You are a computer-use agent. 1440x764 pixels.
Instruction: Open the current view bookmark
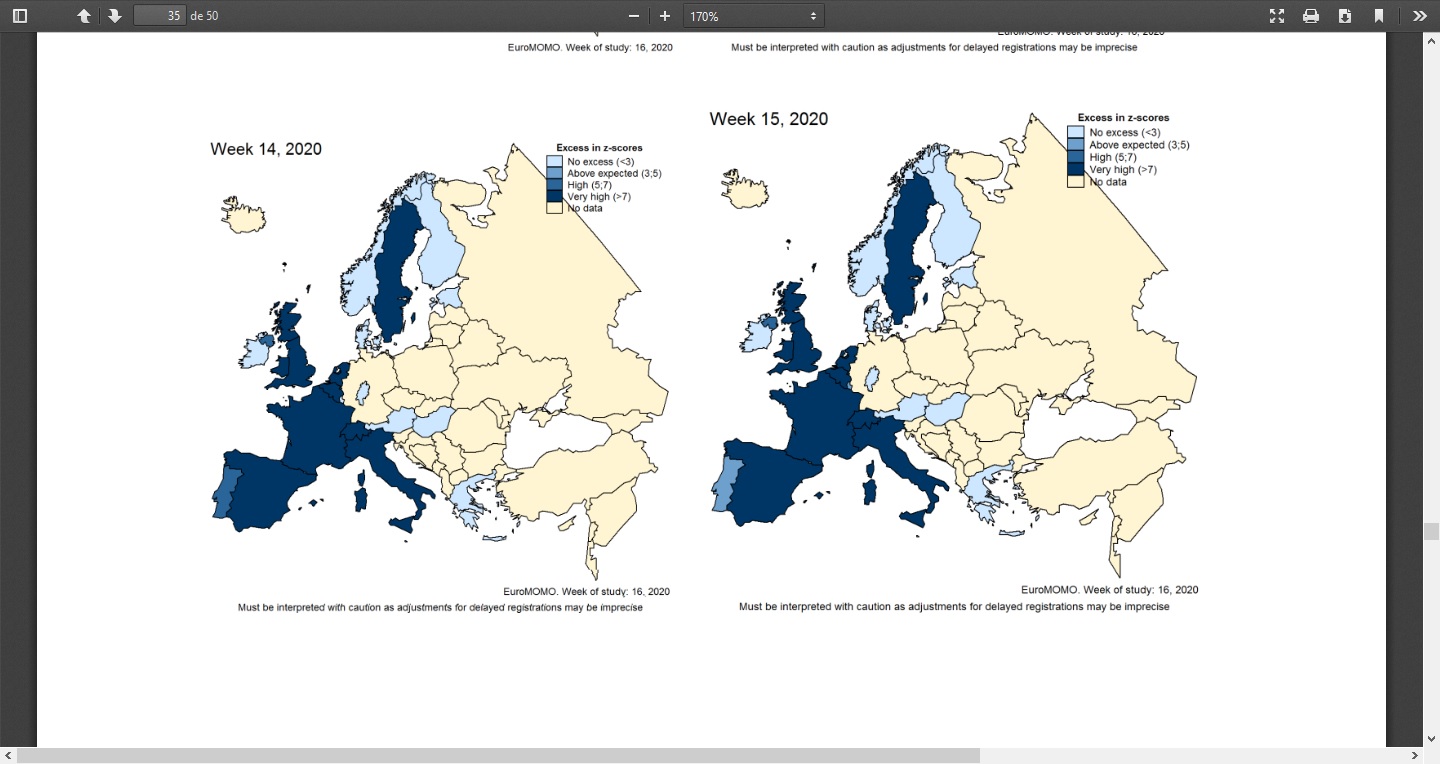(1379, 16)
